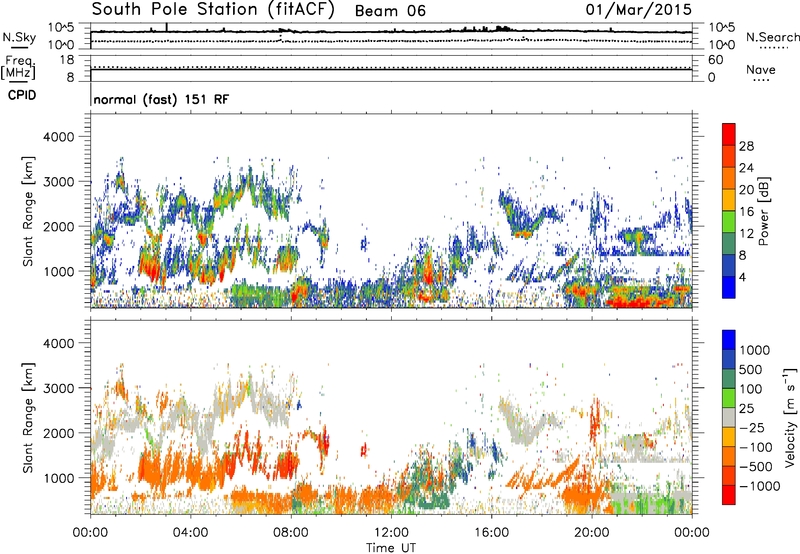Click the red high-power echo near 21:00 low range
The image size is (800, 554).
click(x=638, y=301)
